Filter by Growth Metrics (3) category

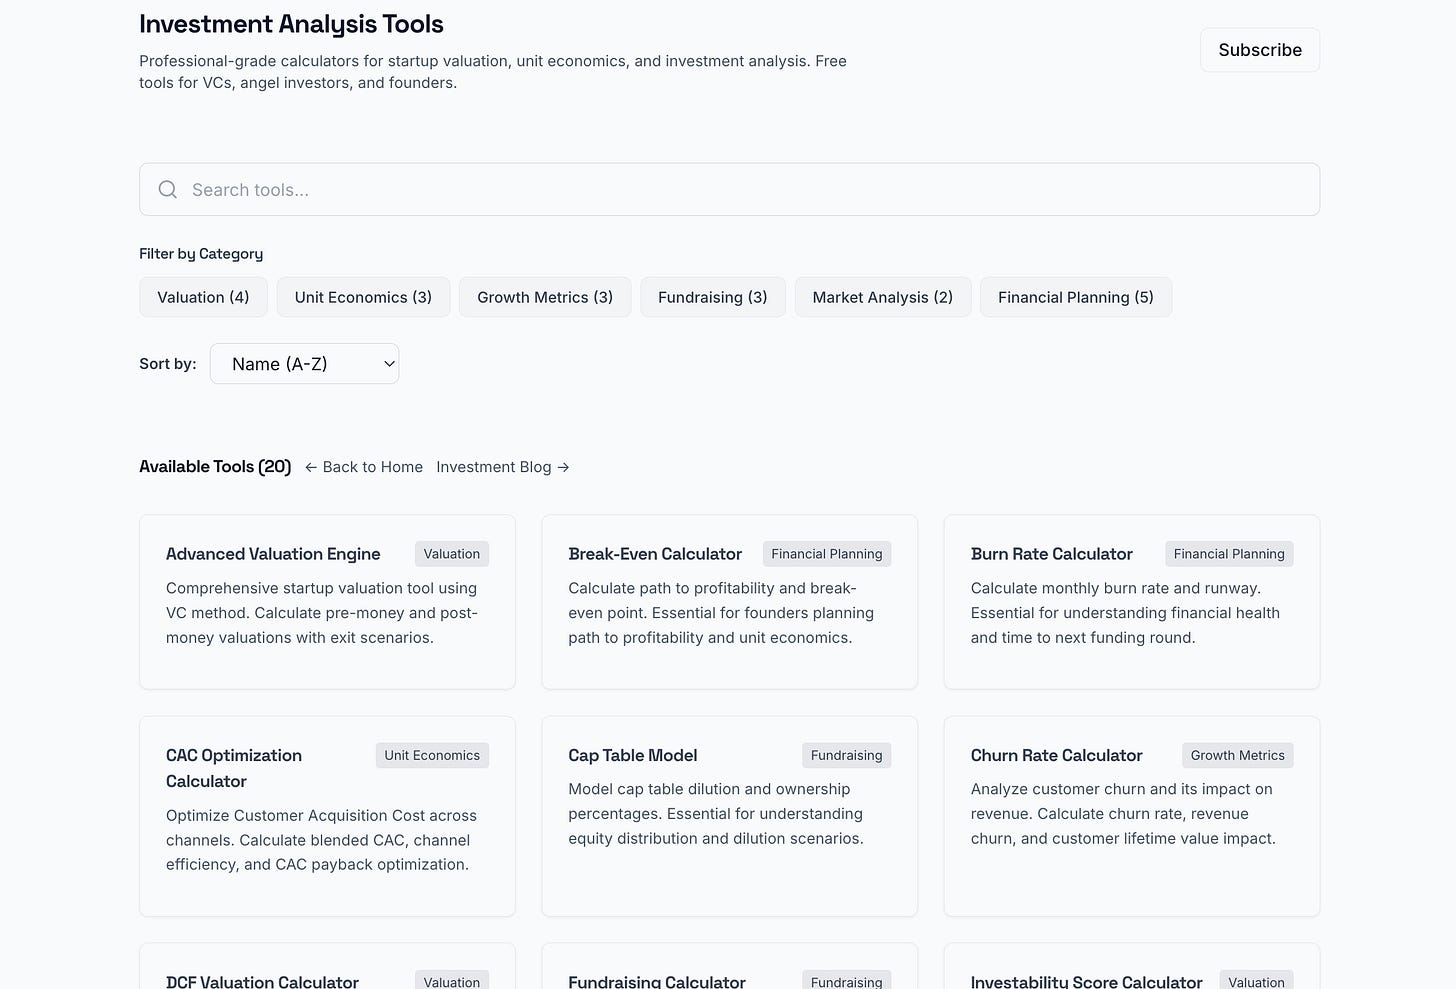tap(545, 297)
